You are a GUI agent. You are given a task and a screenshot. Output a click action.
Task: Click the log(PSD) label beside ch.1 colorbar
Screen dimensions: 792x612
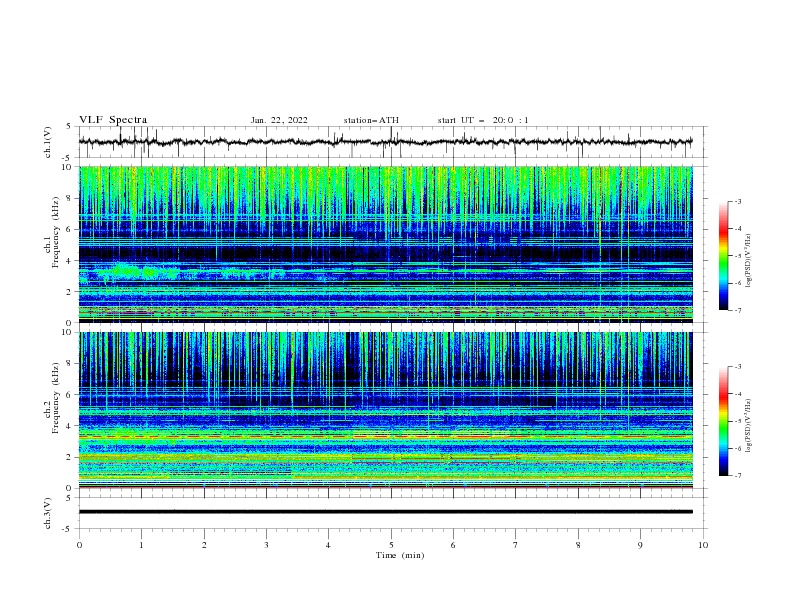(749, 261)
